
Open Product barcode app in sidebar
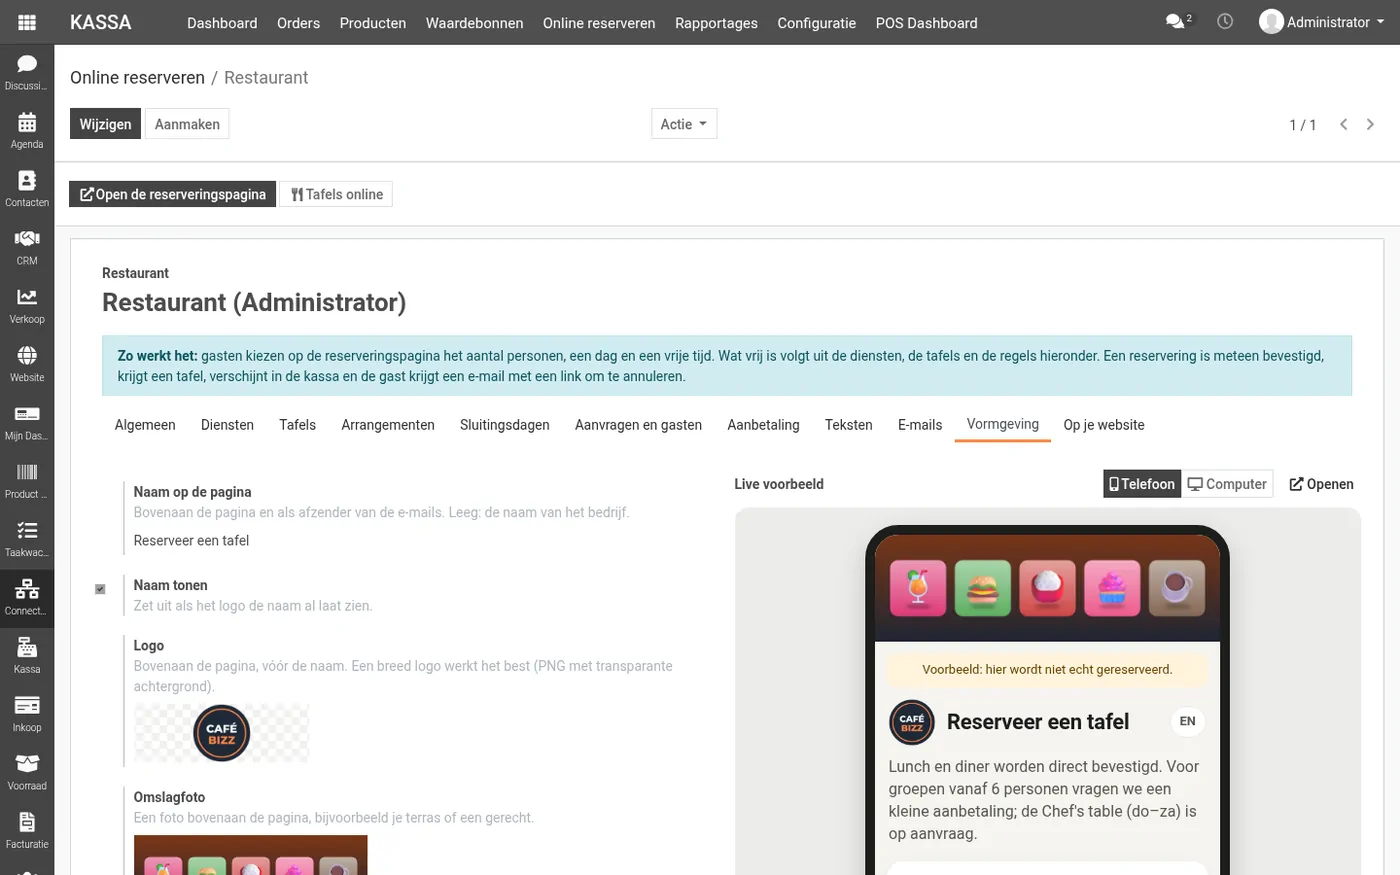(27, 481)
